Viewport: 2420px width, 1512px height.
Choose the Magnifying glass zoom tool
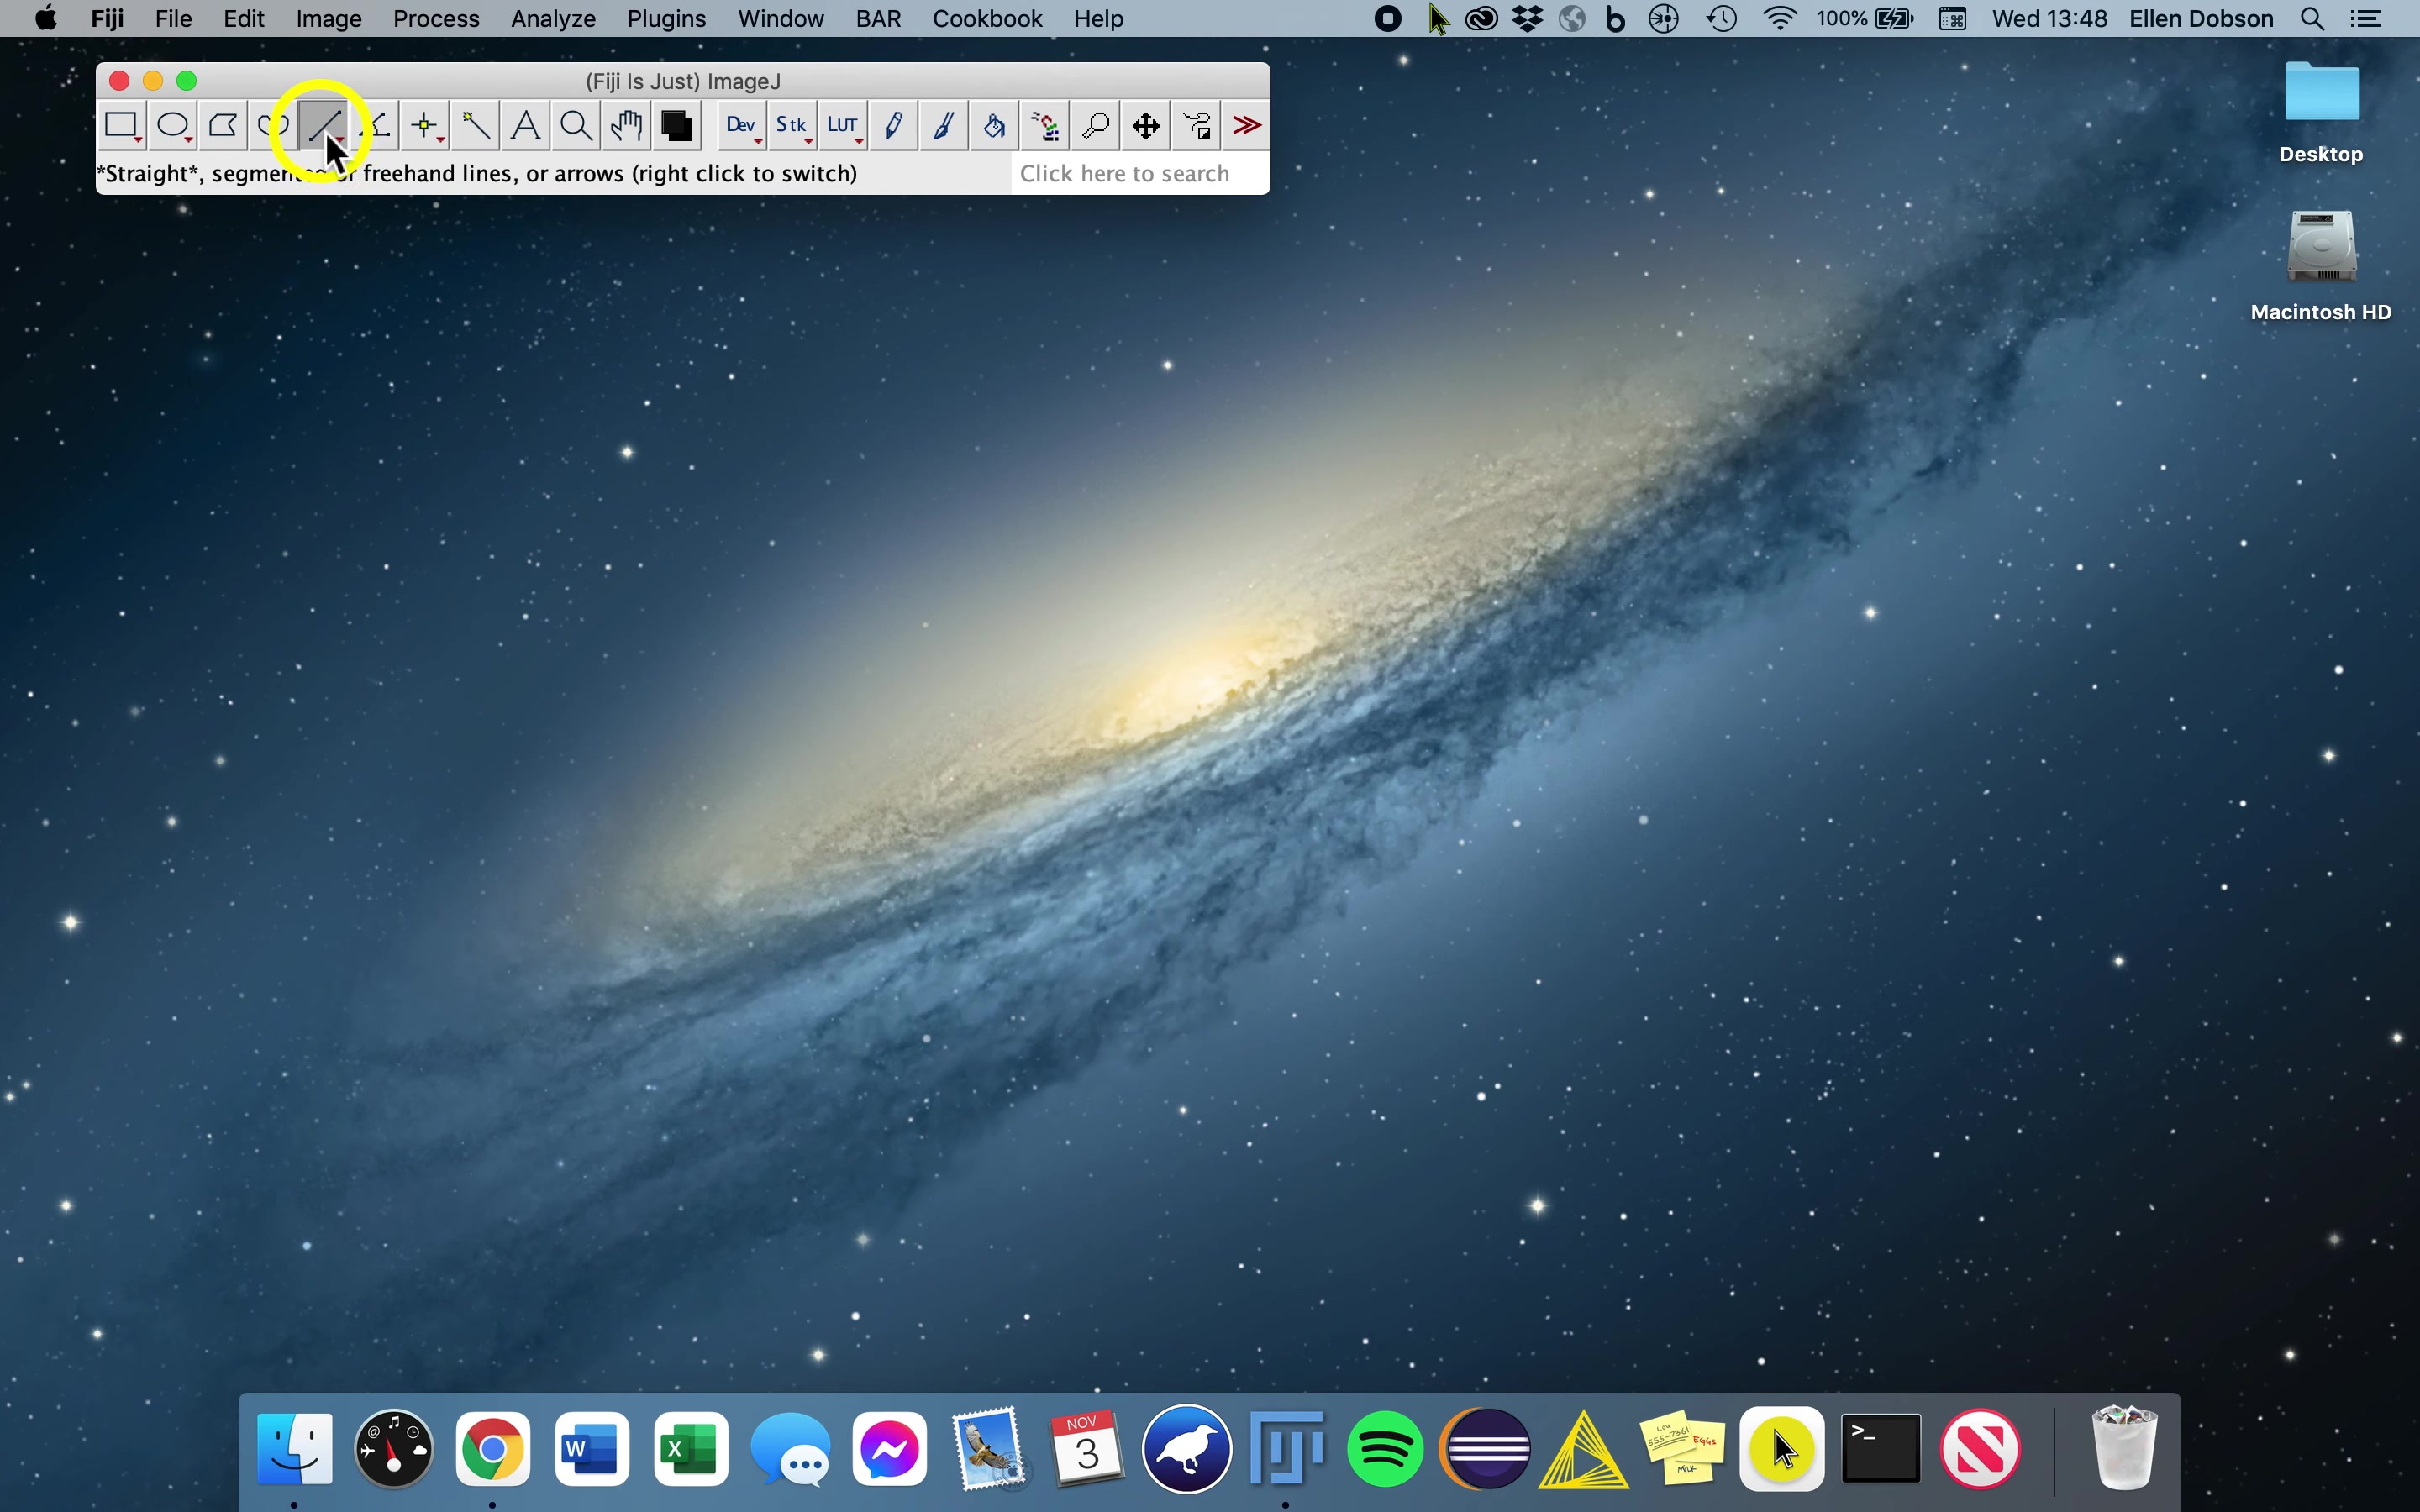pyautogui.click(x=576, y=126)
